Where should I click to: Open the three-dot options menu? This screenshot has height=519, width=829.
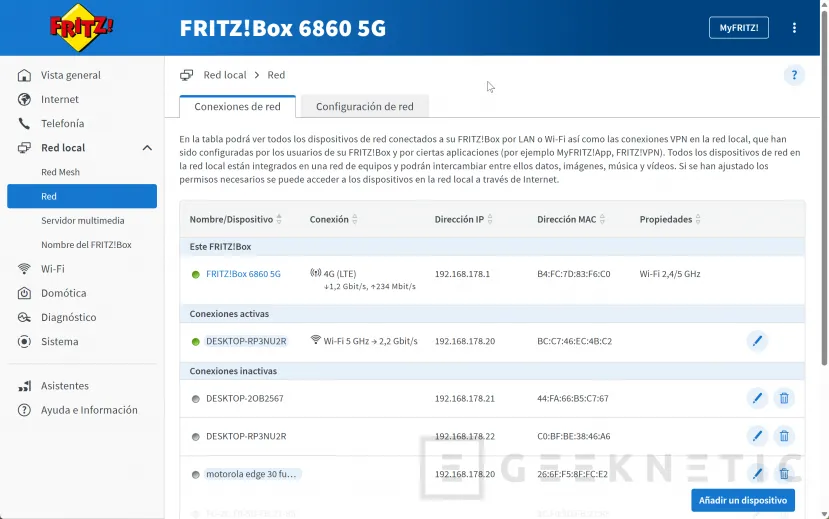(794, 28)
